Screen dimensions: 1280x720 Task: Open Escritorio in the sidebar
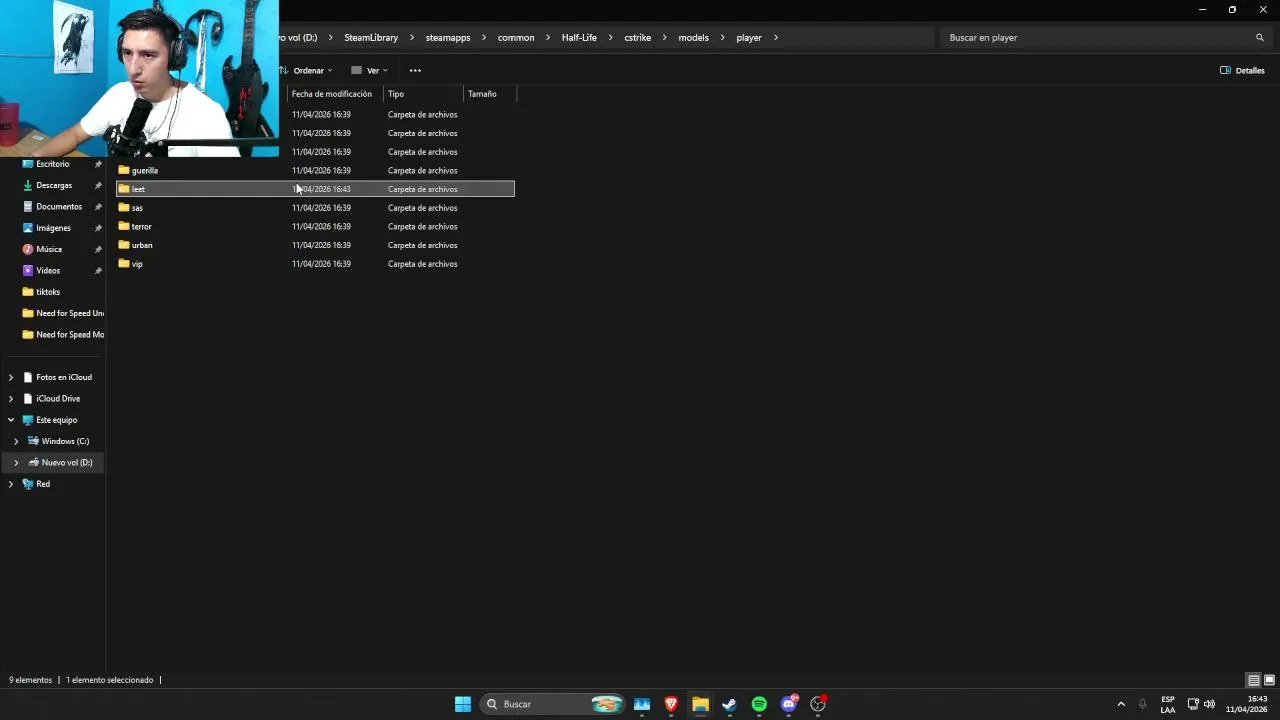pos(53,164)
